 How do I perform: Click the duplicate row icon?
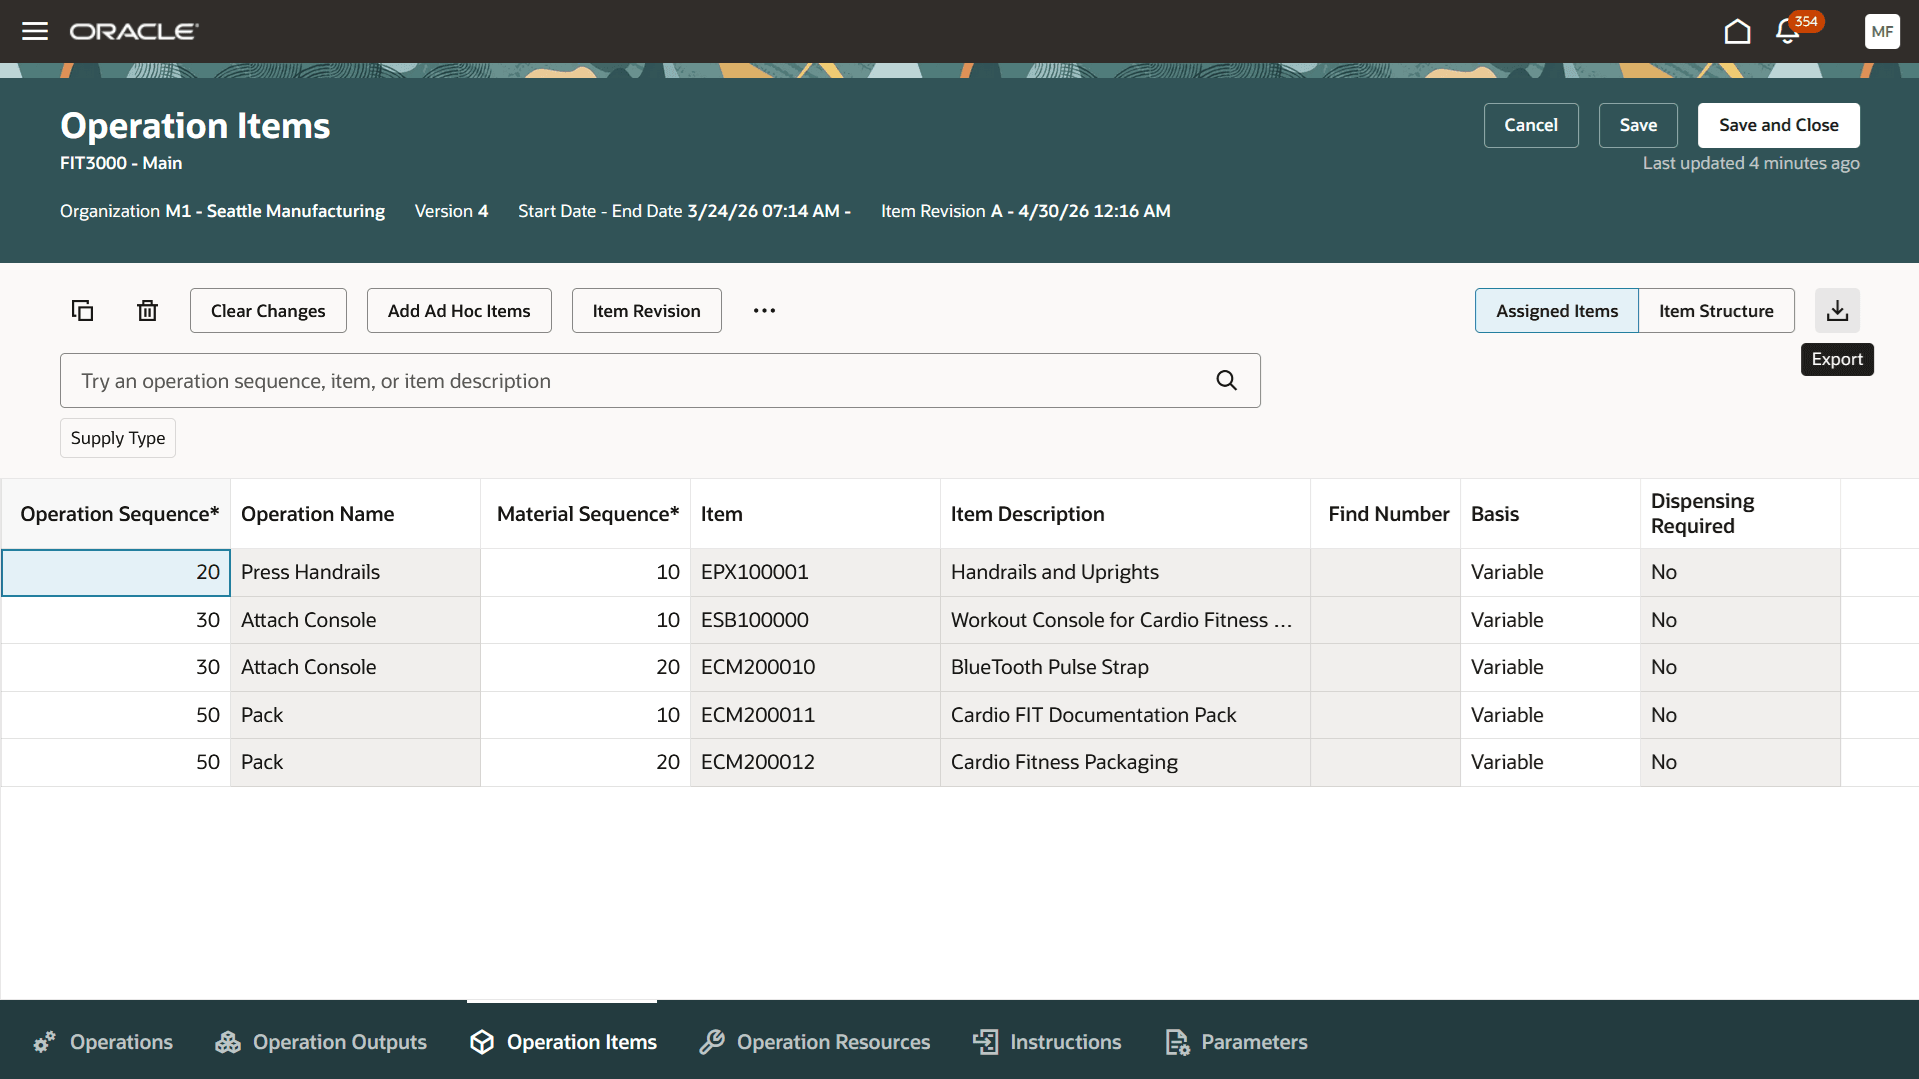tap(82, 311)
